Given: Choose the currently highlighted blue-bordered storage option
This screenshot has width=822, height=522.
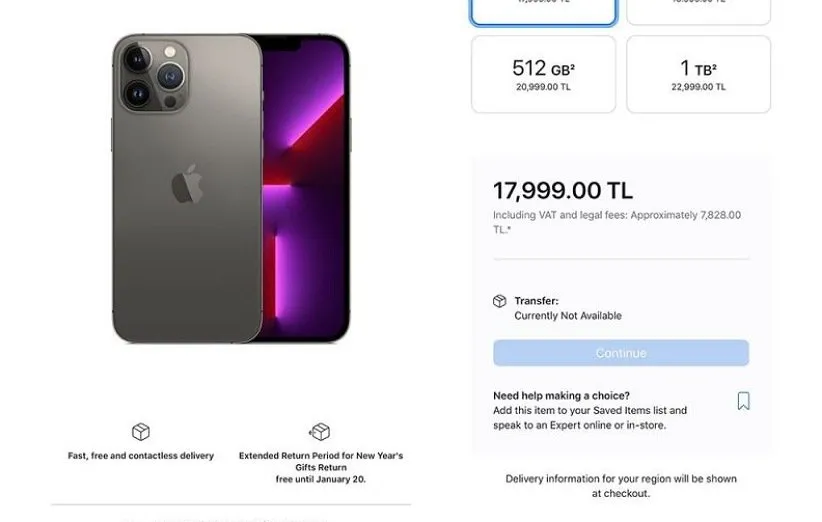Looking at the screenshot, I should [544, 12].
